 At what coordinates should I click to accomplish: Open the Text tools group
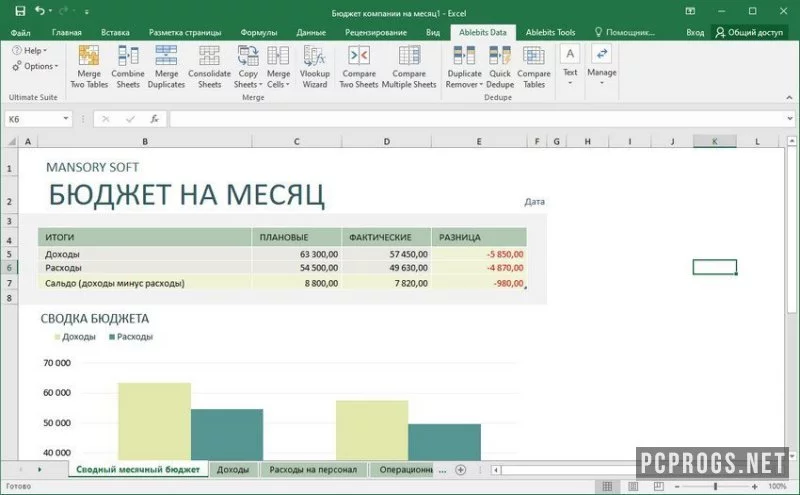click(x=570, y=65)
